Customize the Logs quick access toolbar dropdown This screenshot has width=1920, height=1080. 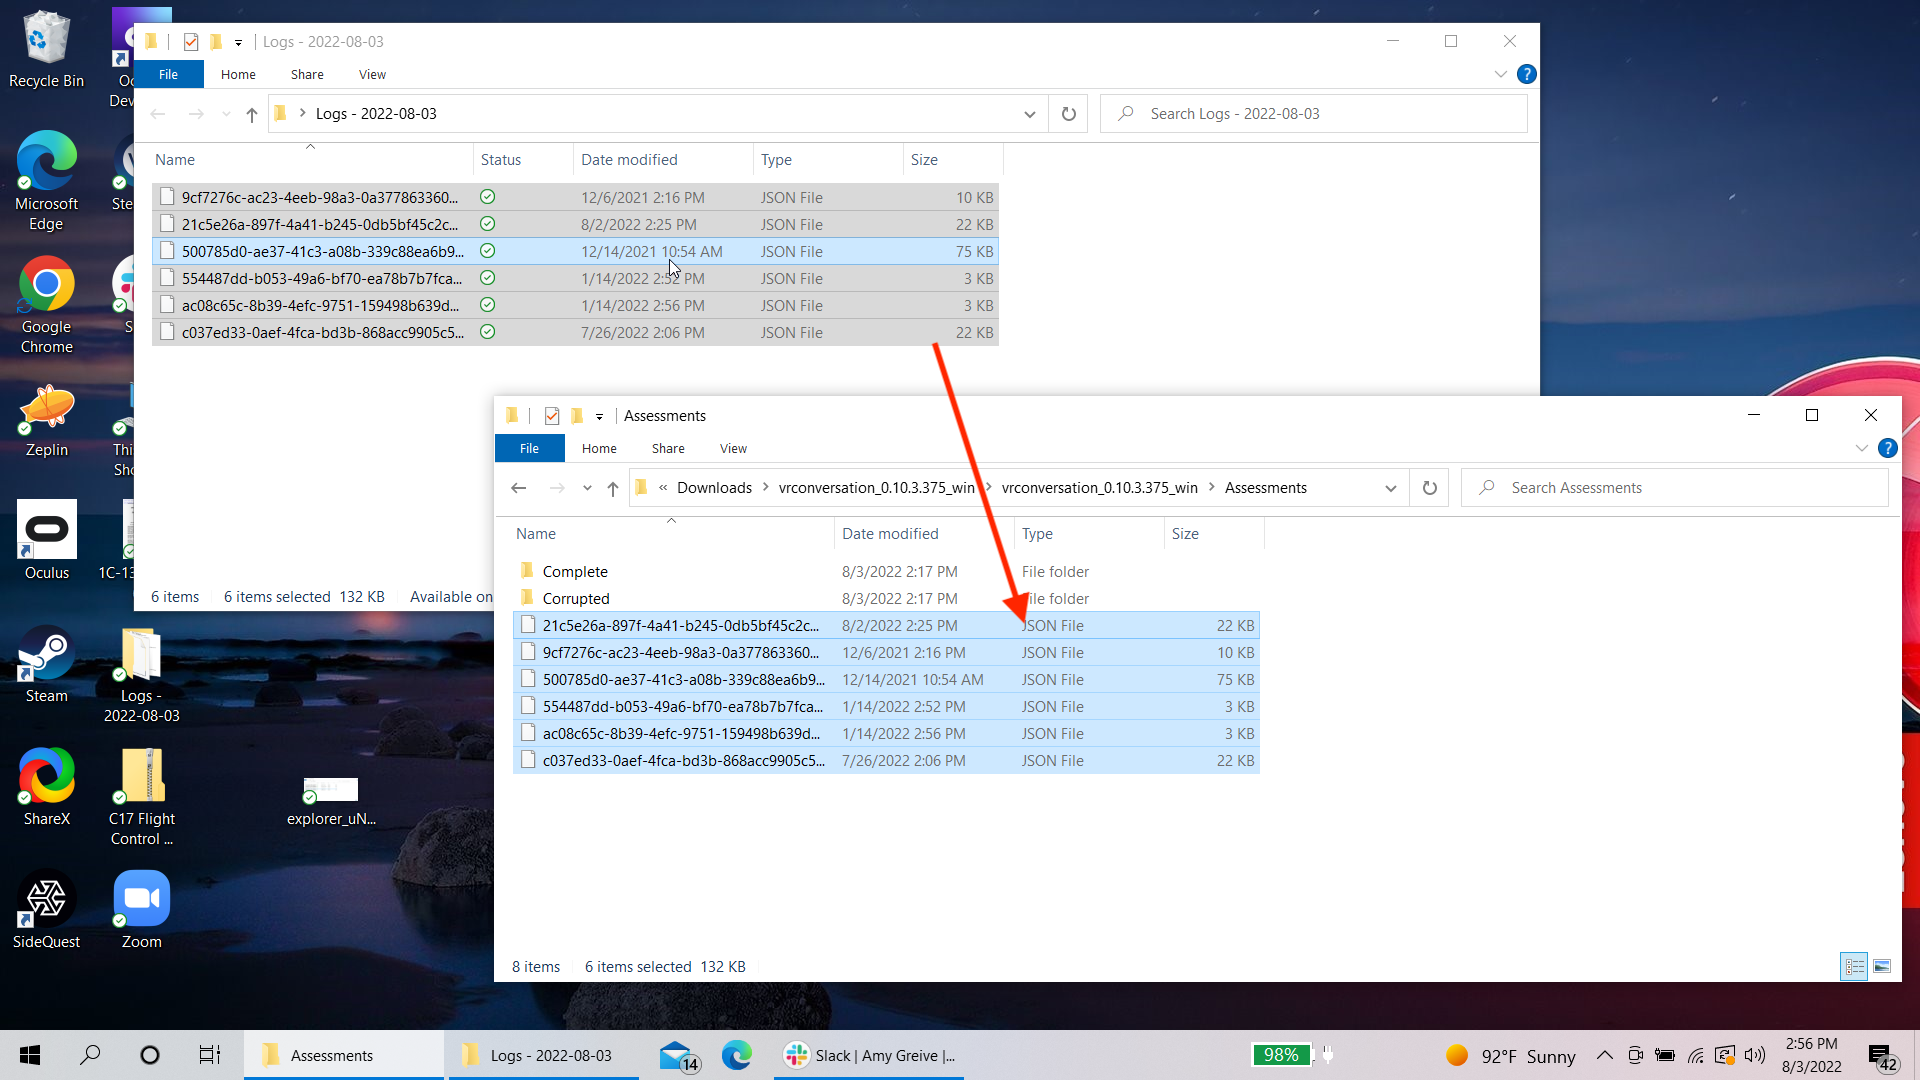pos(238,42)
